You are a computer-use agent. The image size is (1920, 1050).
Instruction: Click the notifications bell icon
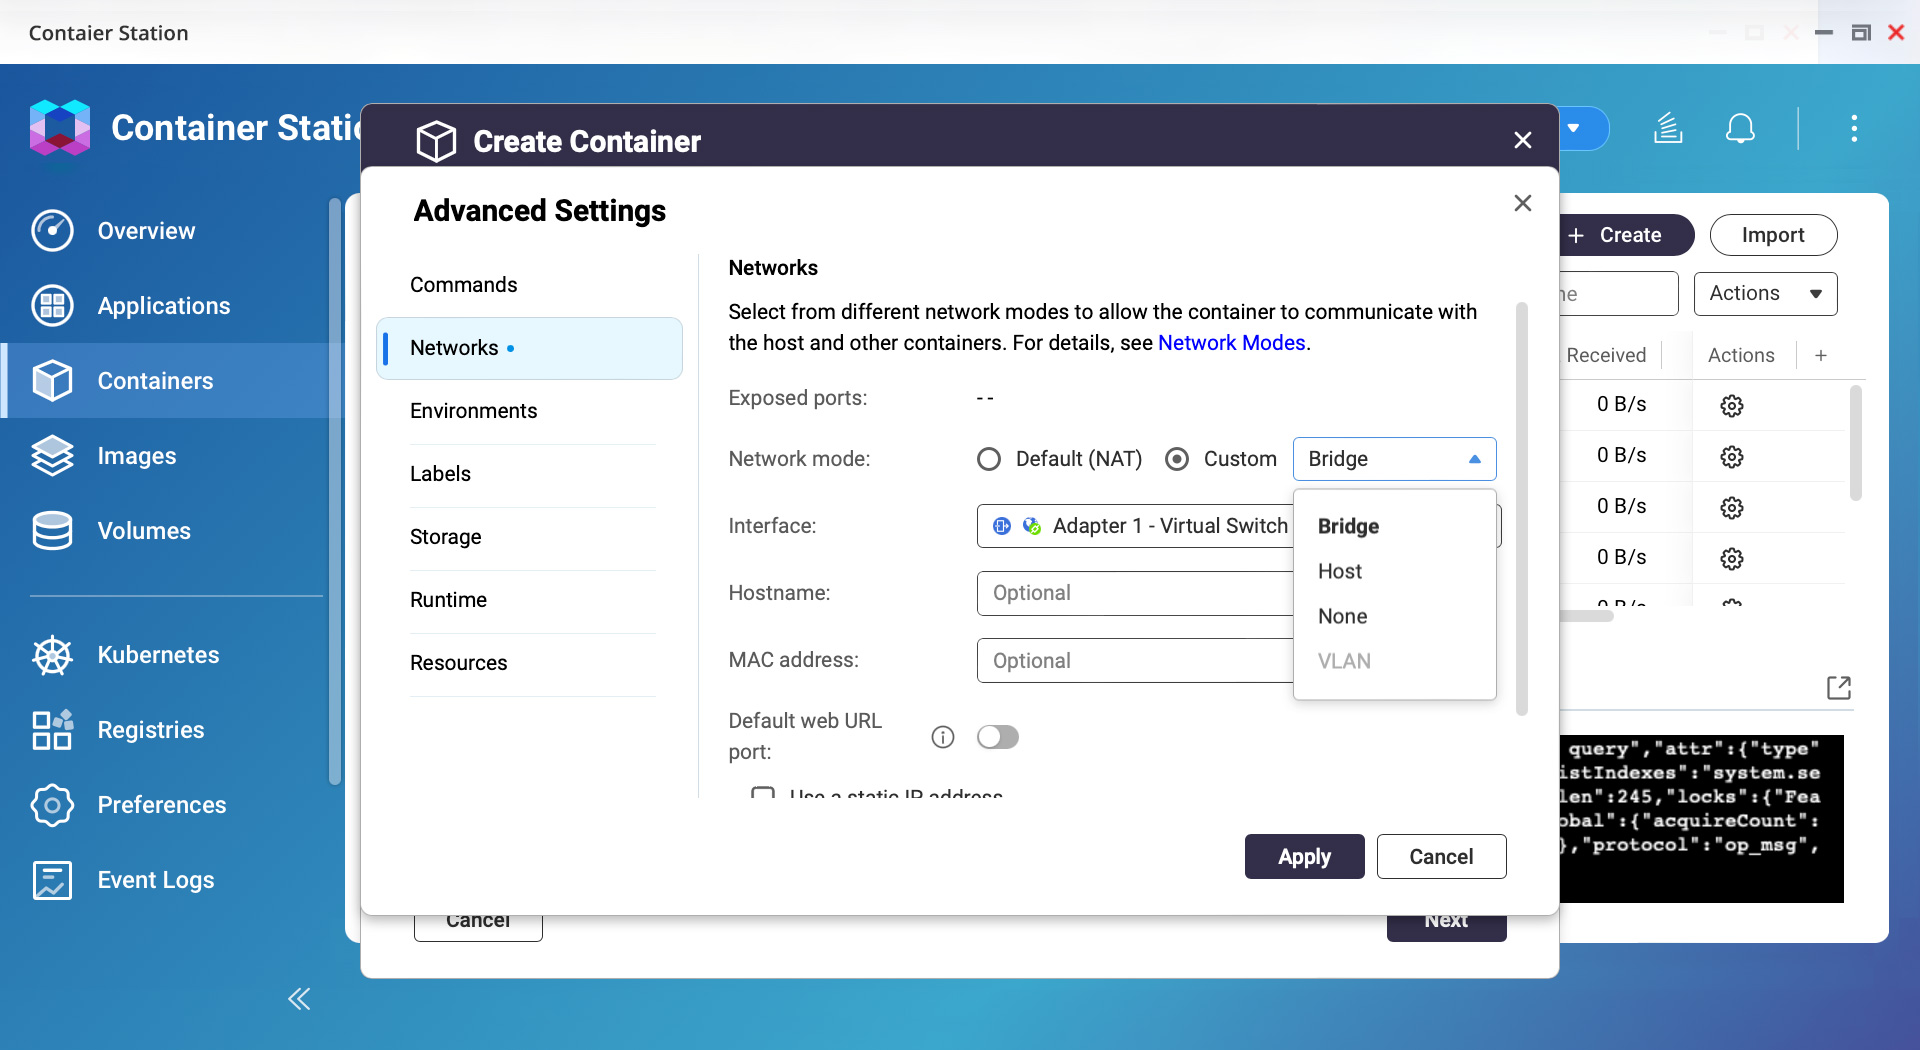tap(1740, 129)
